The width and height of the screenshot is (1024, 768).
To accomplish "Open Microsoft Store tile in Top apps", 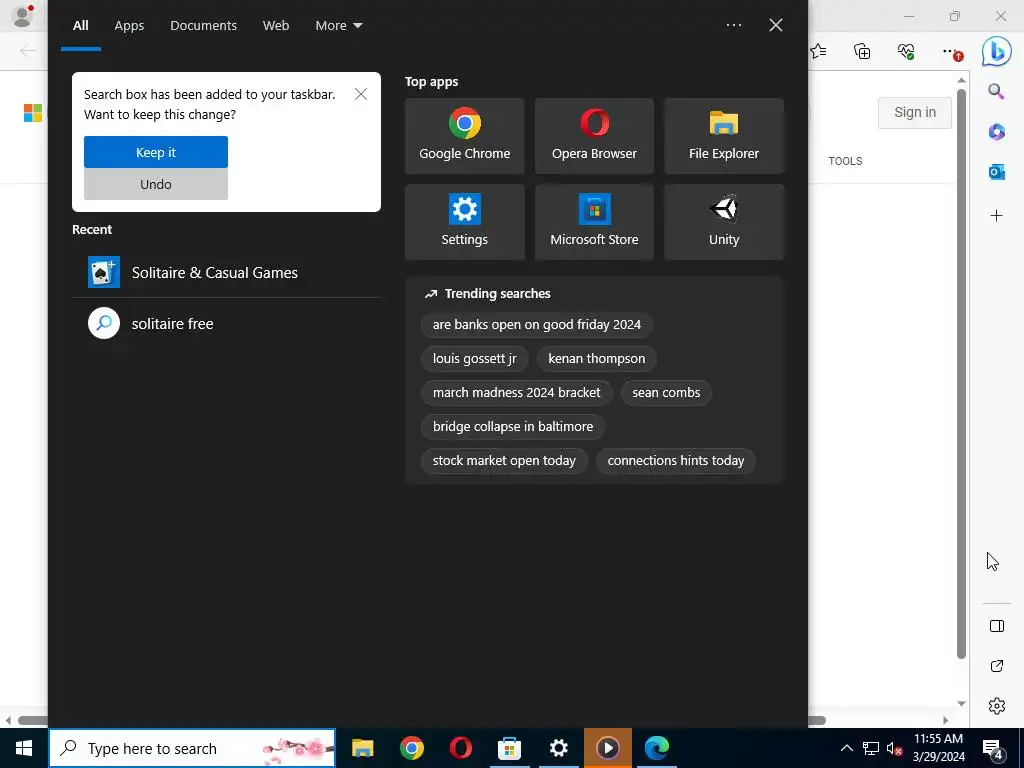I will point(594,222).
